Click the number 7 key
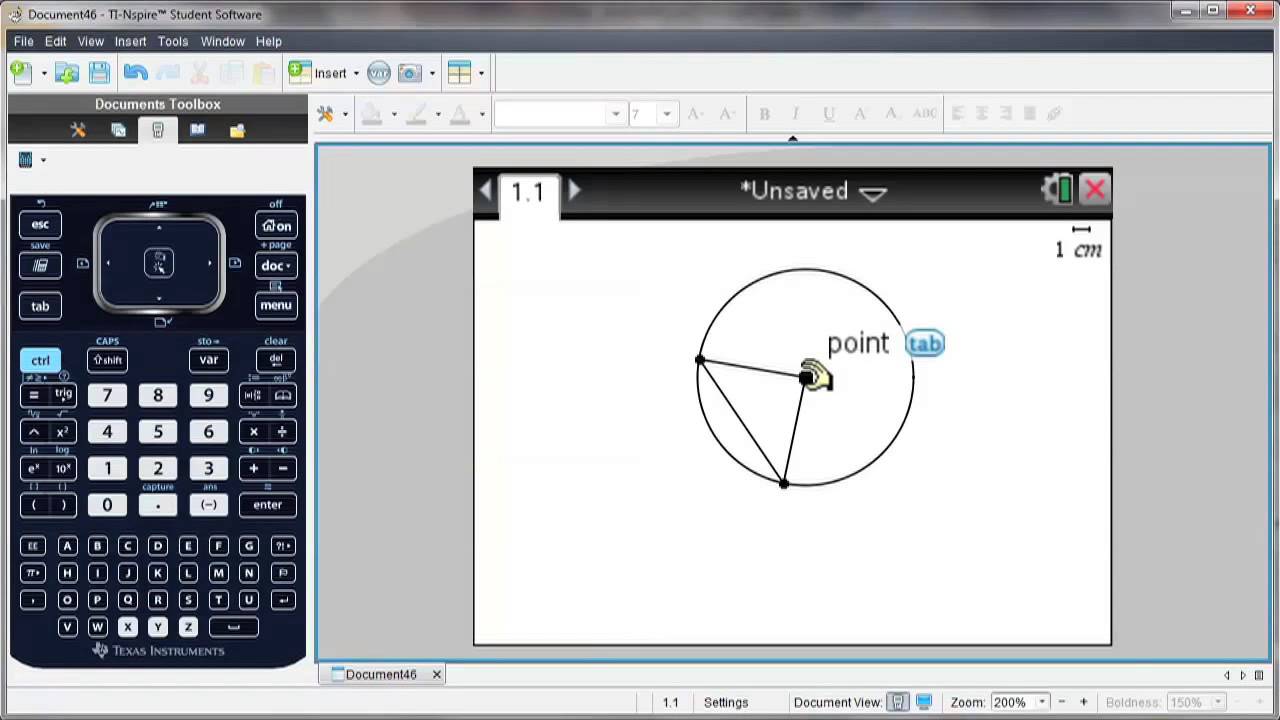Screen dimensions: 1280x720 tap(107, 396)
